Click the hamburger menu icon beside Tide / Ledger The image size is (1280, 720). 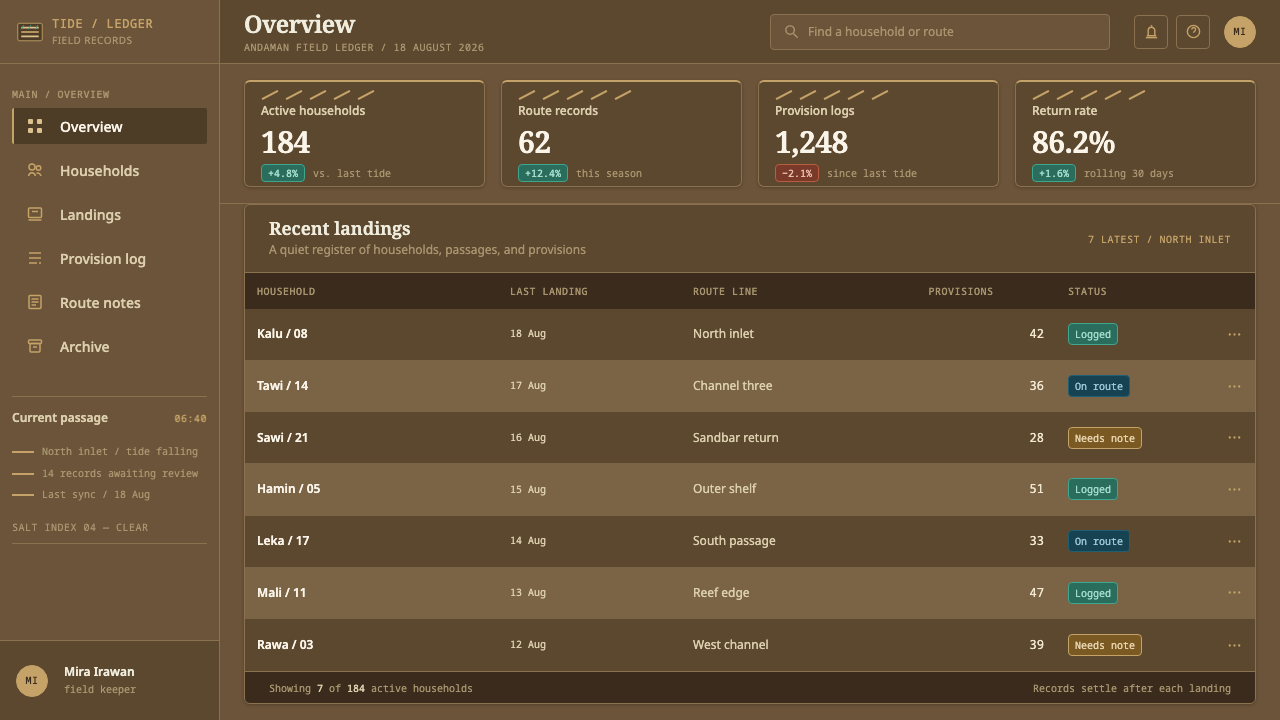30,32
